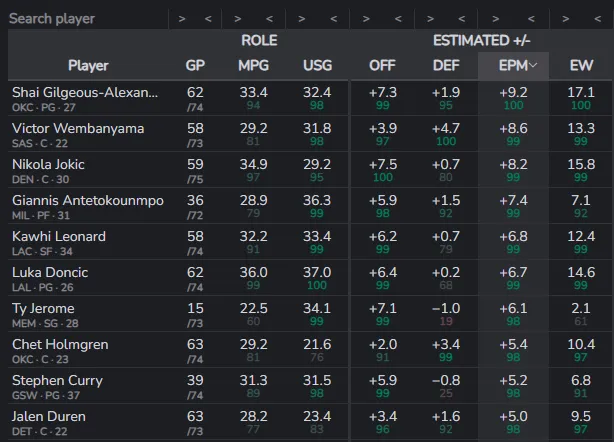Open Stephen Curry's player page
Viewport: 614px width, 442px height.
58,380
